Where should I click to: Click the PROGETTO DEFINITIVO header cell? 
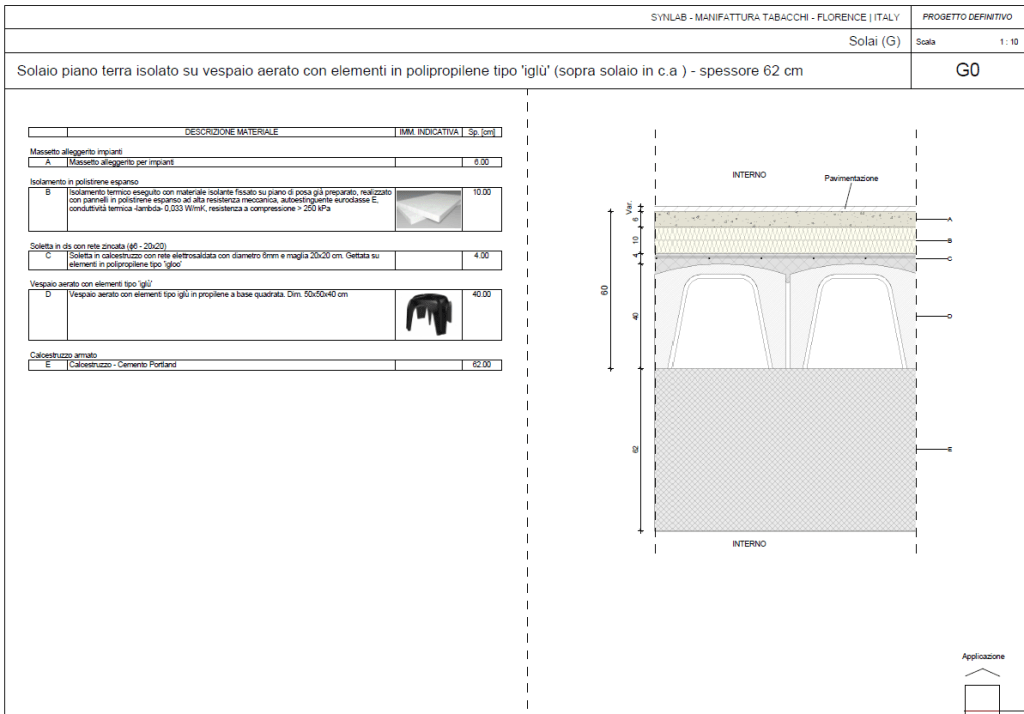pos(967,17)
